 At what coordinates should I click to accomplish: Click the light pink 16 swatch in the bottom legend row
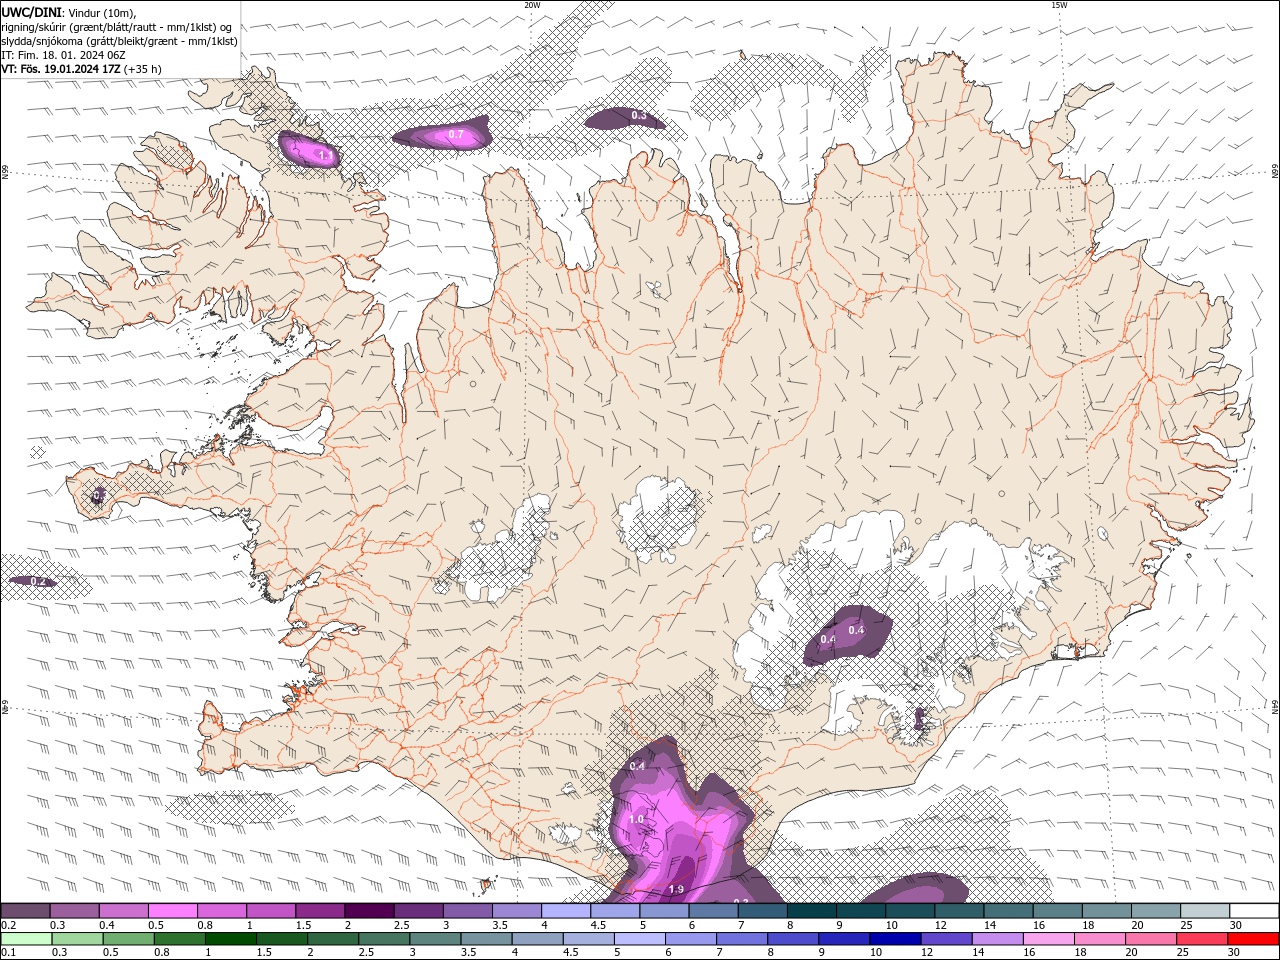click(x=1050, y=939)
